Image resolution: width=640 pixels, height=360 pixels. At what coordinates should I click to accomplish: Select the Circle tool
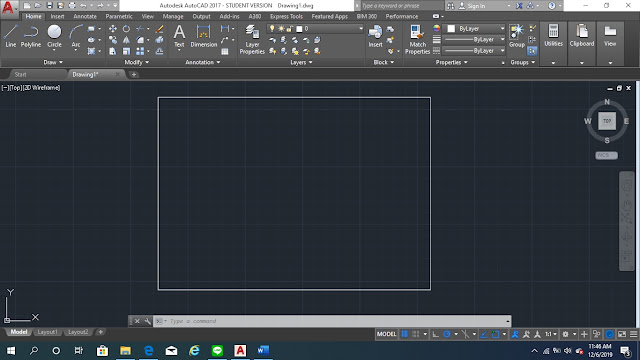(54, 36)
